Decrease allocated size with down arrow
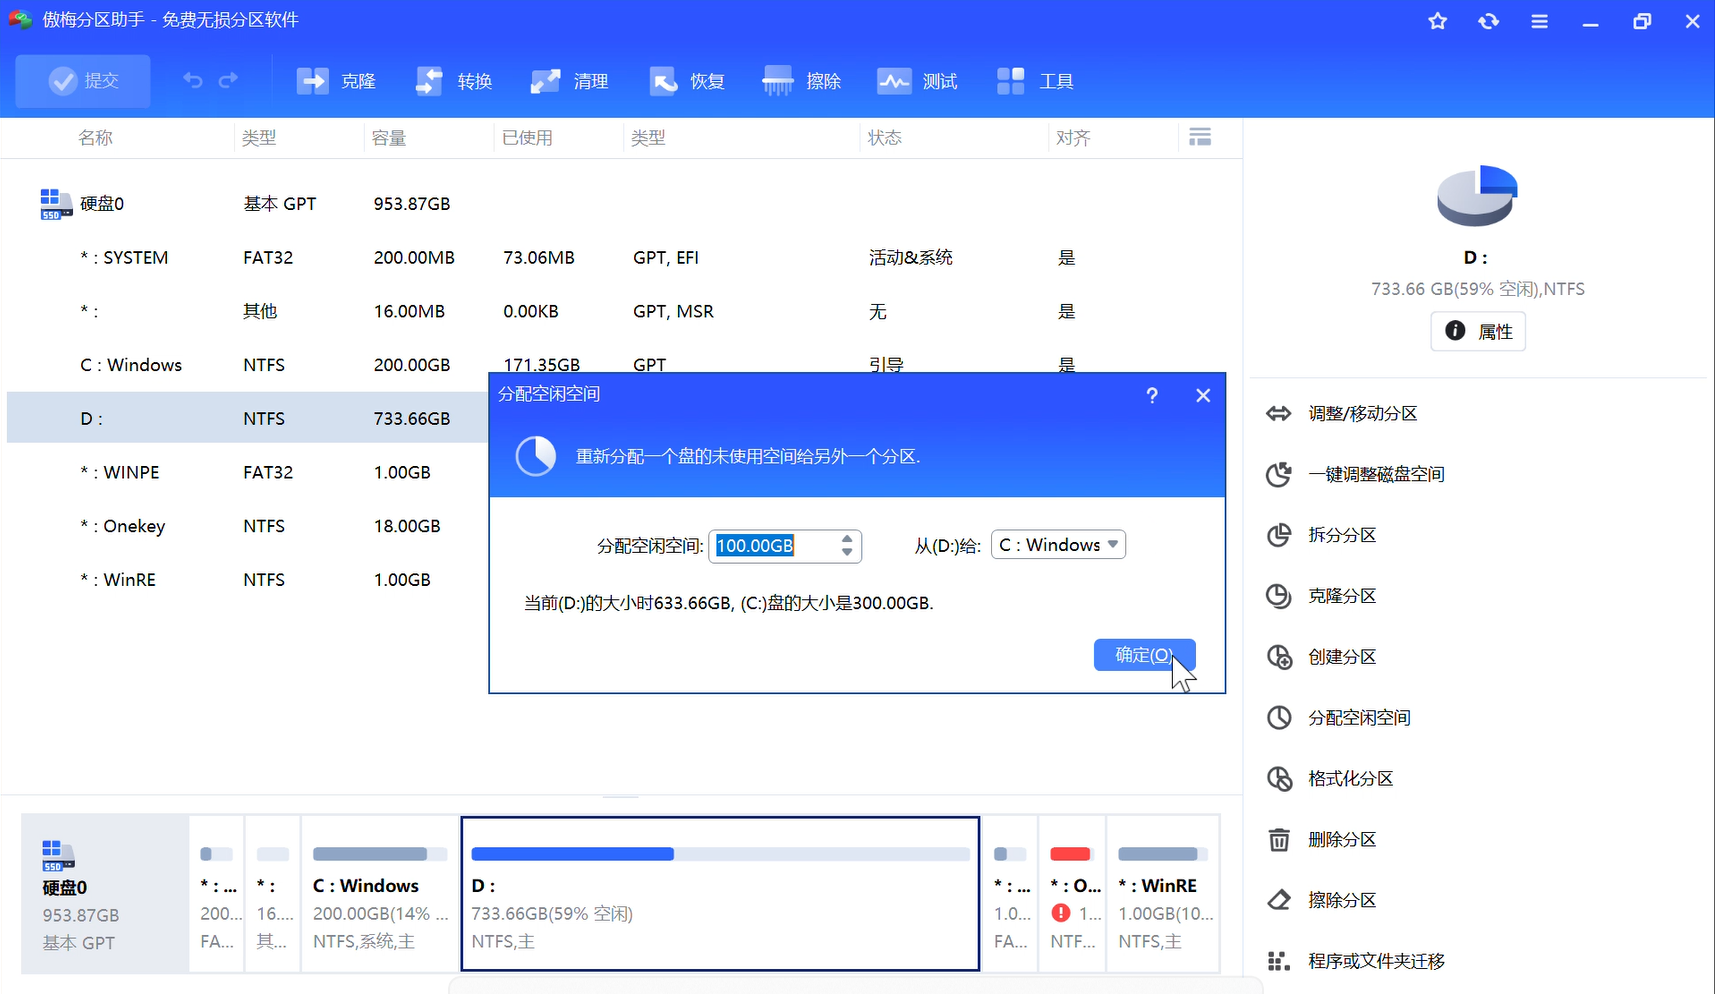 (x=847, y=552)
